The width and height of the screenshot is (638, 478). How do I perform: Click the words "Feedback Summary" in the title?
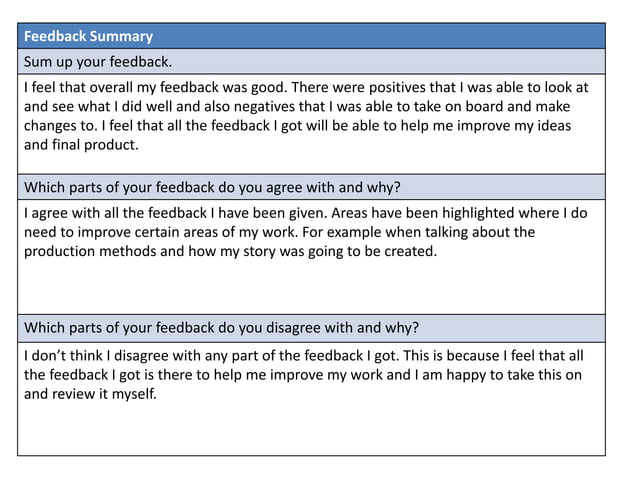[88, 36]
